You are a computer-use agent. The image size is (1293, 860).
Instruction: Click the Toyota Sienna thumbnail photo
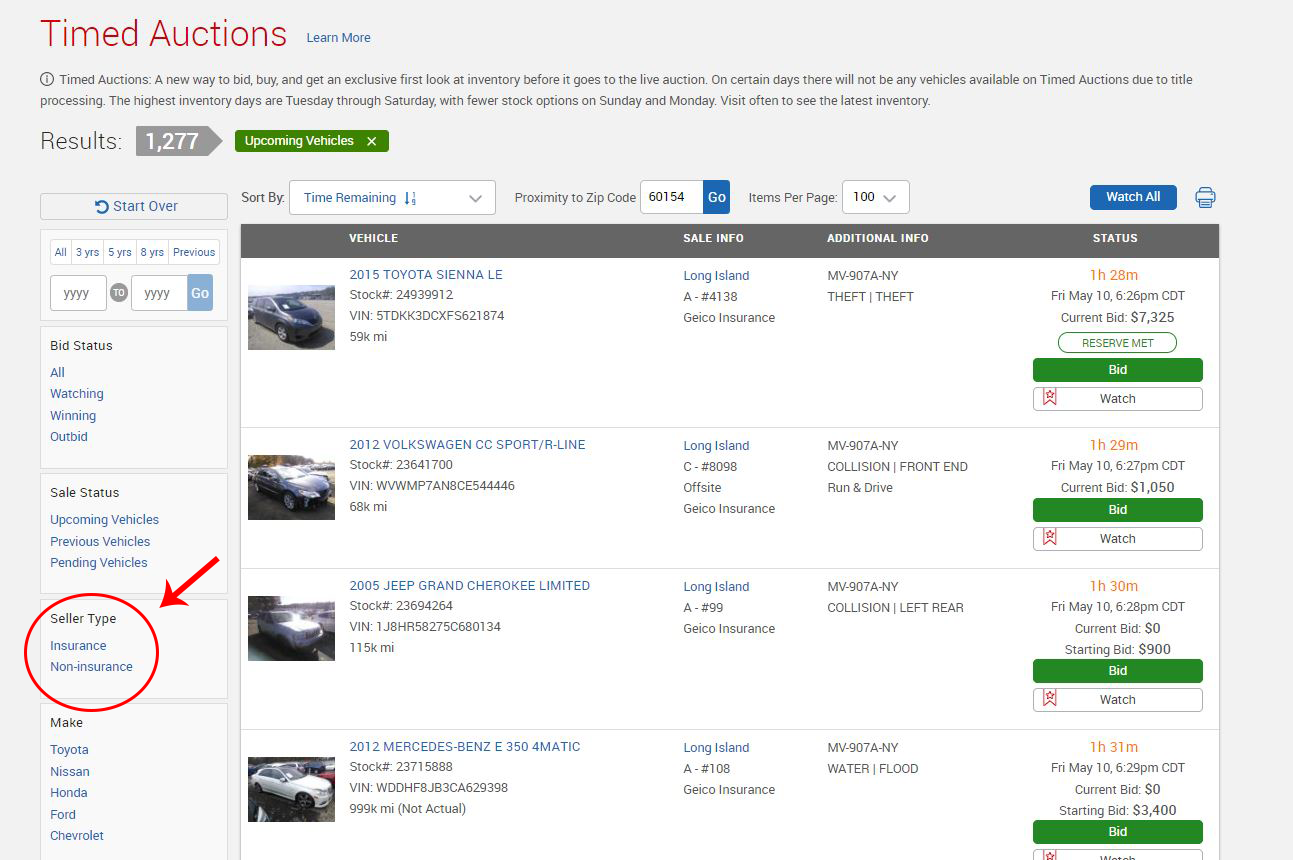pyautogui.click(x=291, y=317)
